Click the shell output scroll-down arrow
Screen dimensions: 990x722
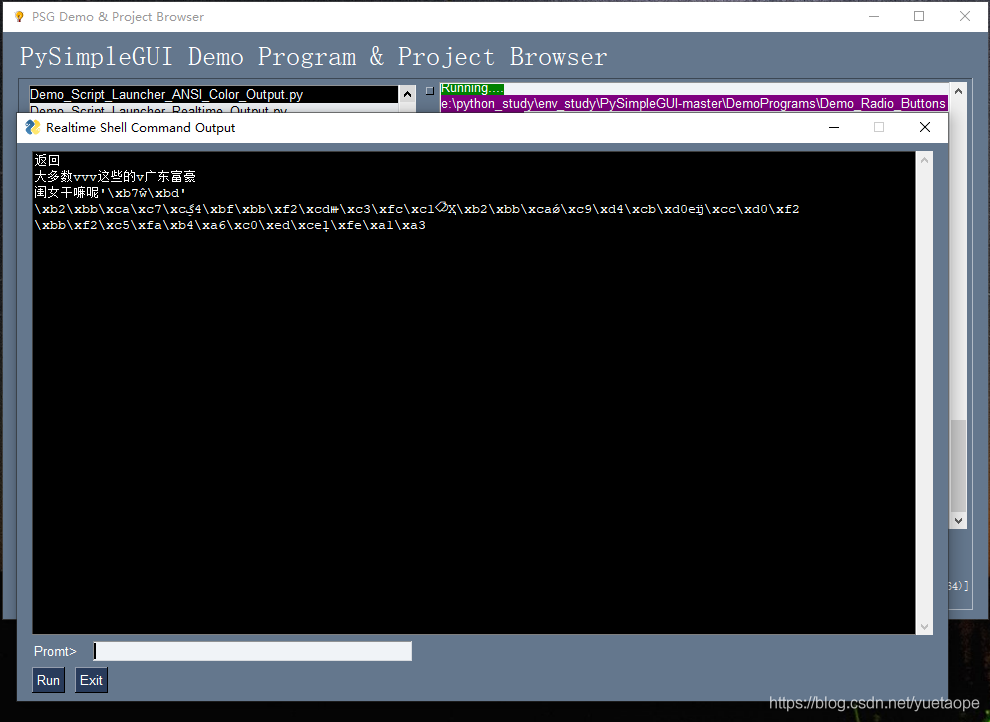[924, 627]
